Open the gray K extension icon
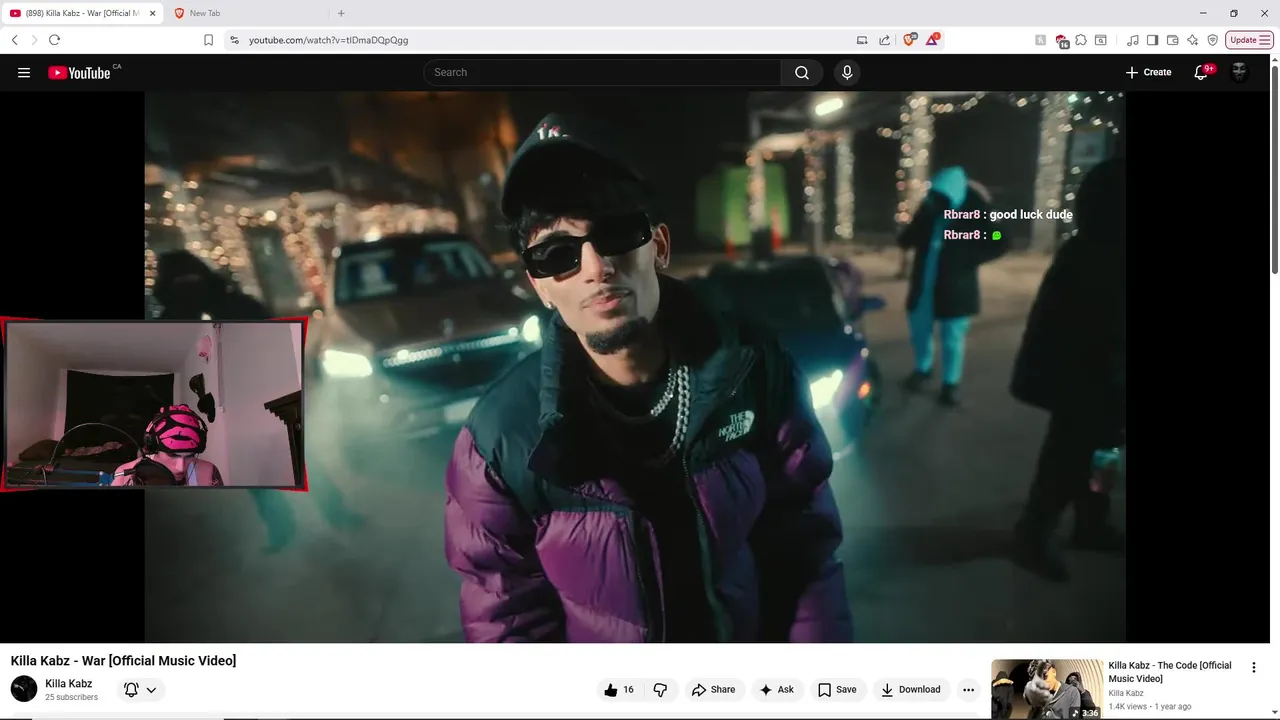The image size is (1280, 720). [1041, 40]
